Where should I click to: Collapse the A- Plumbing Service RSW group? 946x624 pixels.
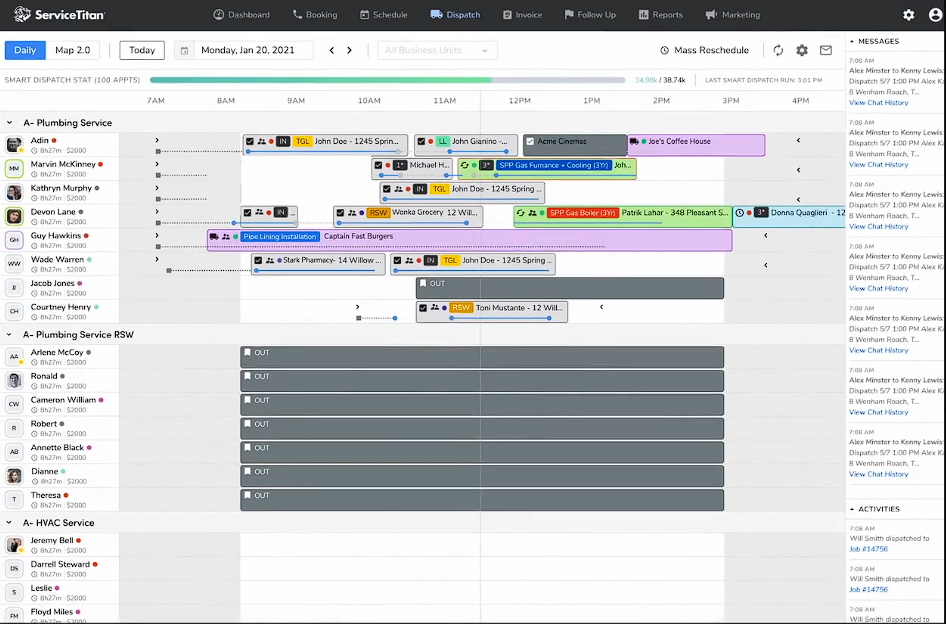pos(9,334)
